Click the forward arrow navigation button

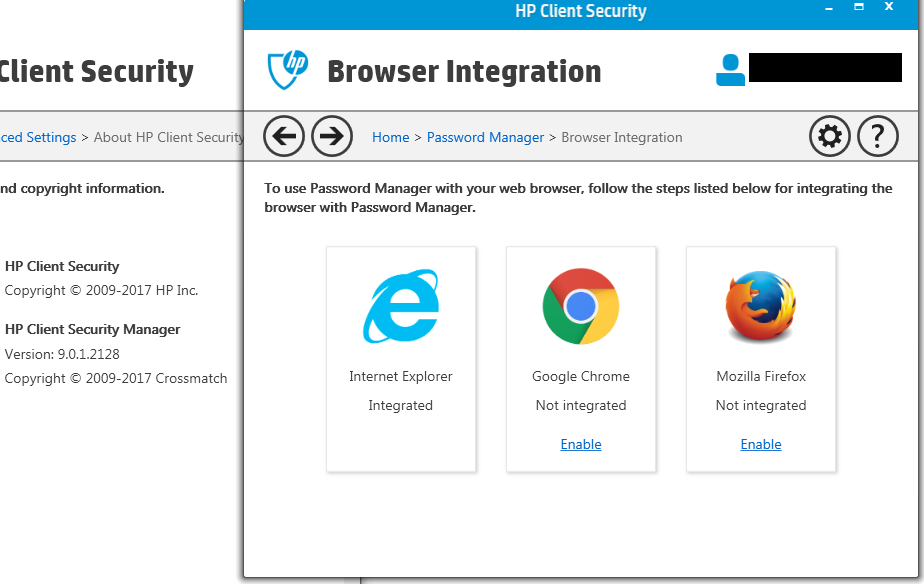coord(332,136)
